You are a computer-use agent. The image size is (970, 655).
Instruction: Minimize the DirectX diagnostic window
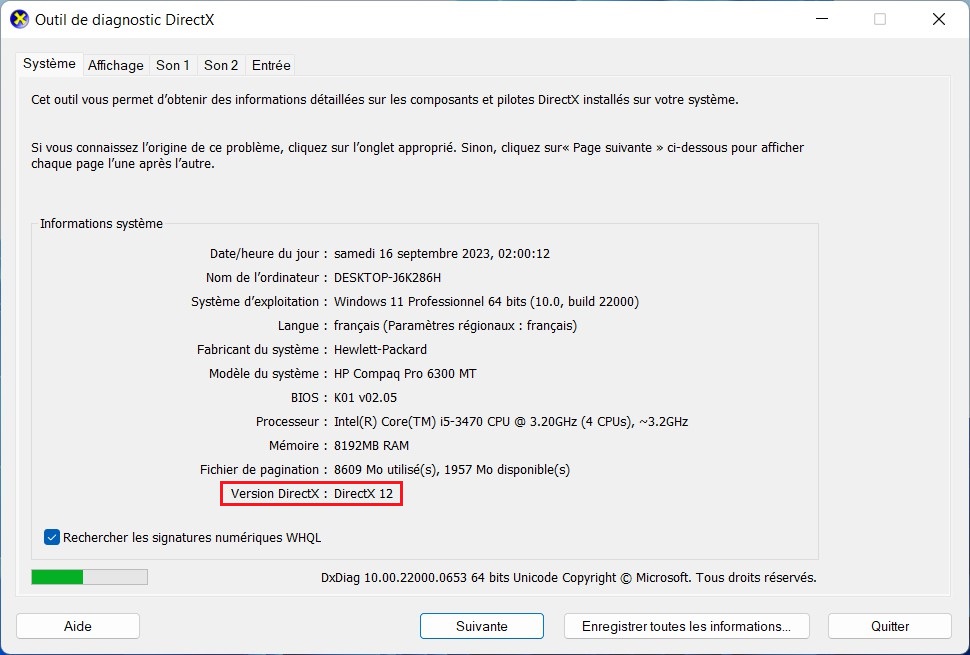(x=821, y=19)
